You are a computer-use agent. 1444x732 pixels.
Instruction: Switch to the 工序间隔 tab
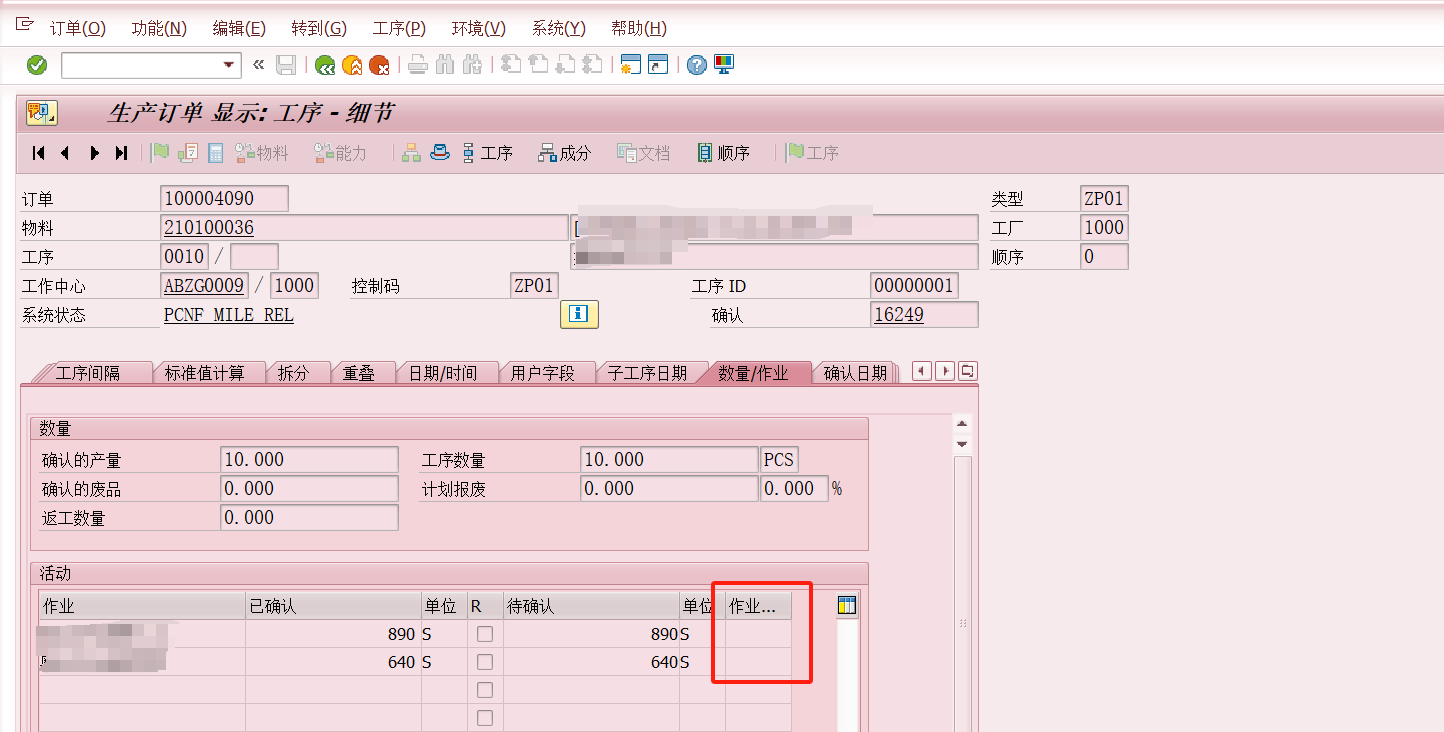point(88,373)
